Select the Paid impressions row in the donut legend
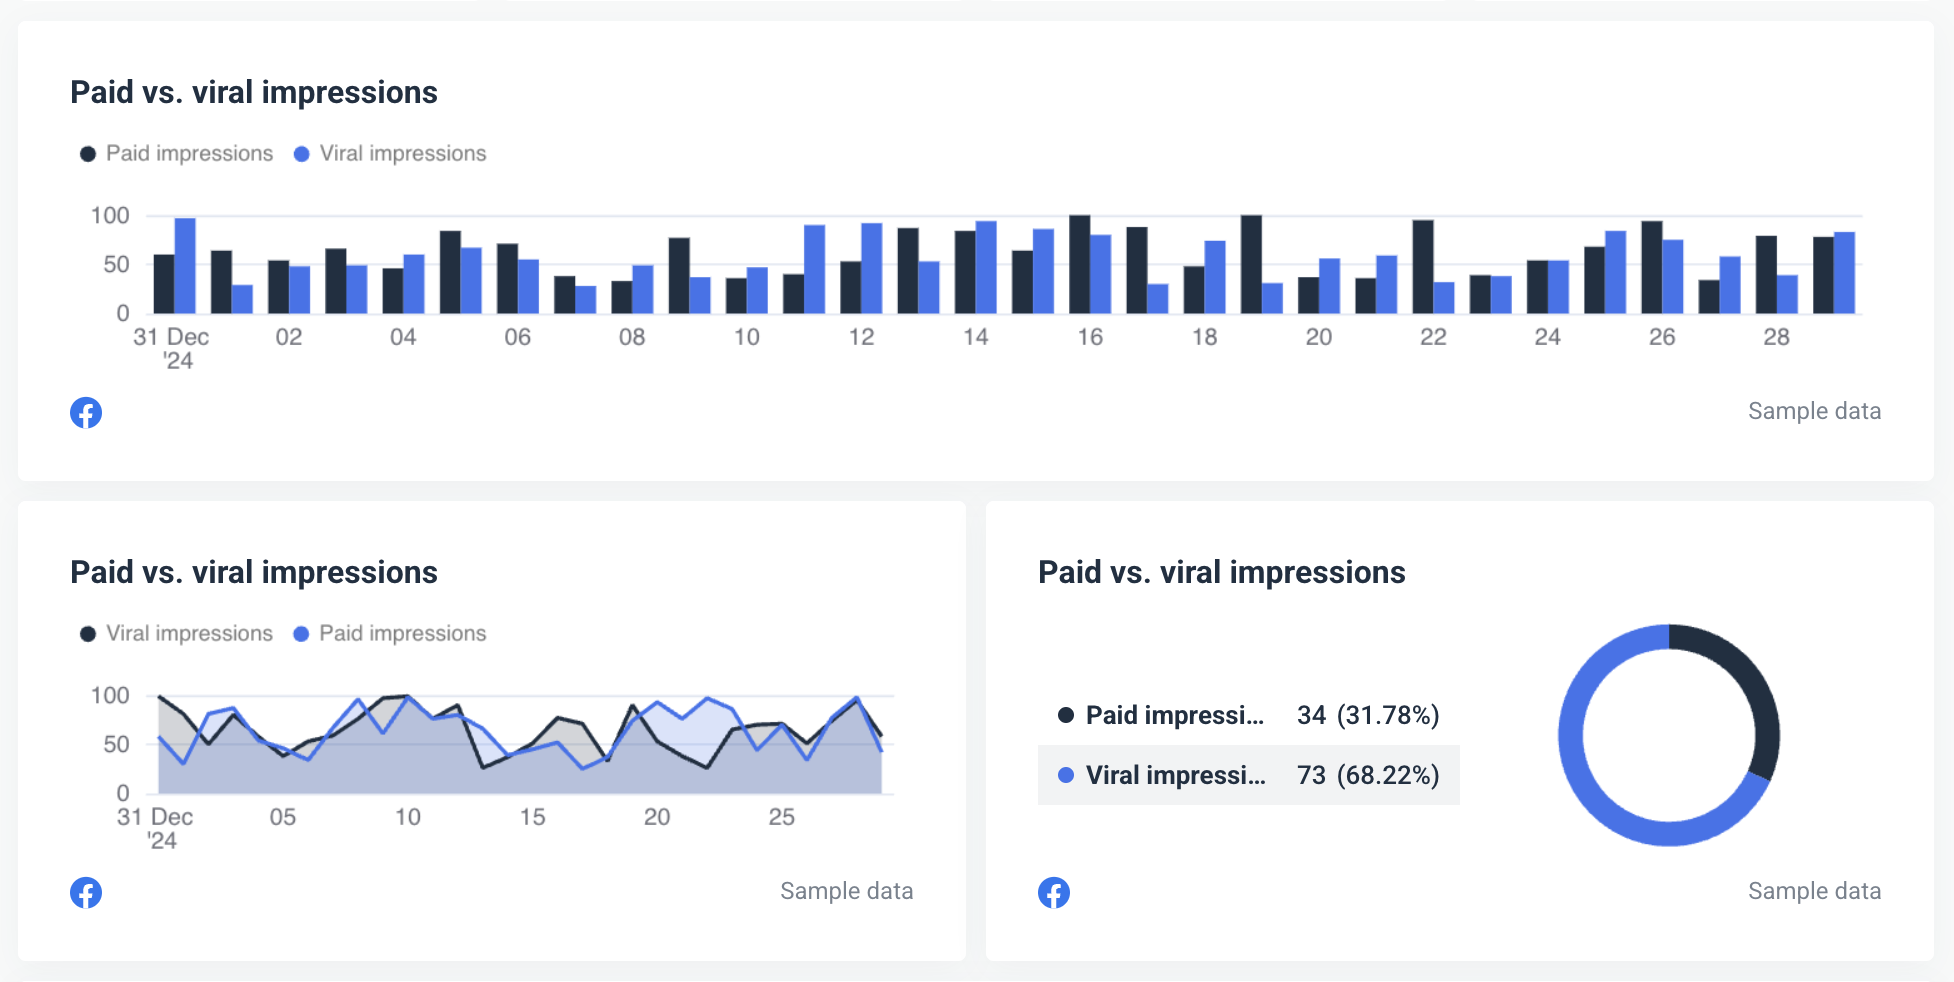Viewport: 1954px width, 982px height. (1248, 715)
